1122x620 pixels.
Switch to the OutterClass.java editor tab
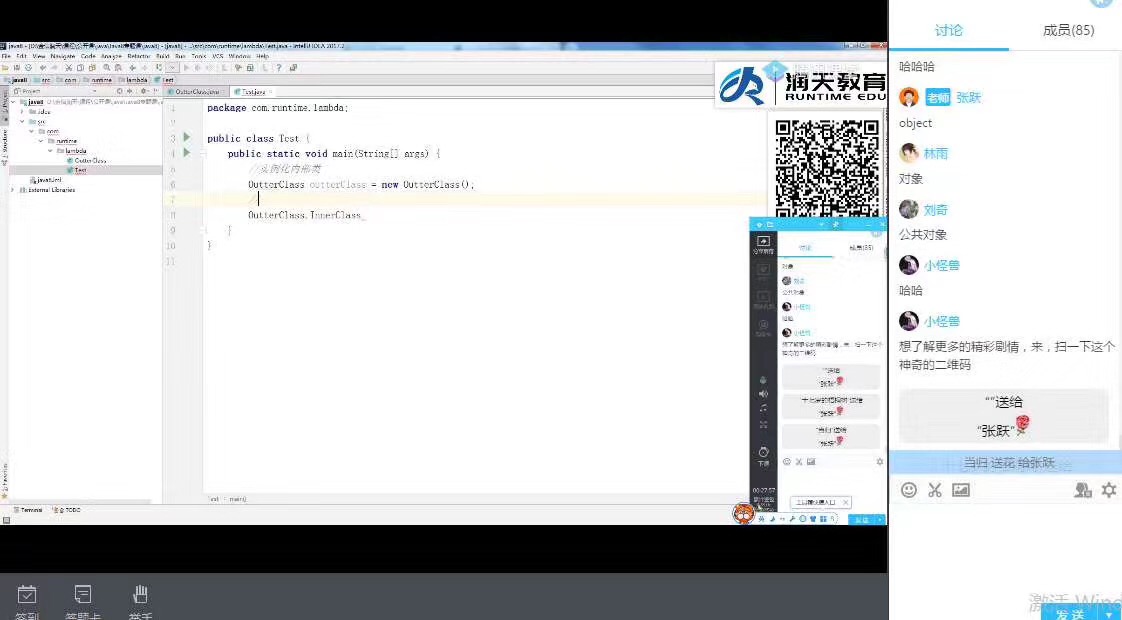click(x=196, y=91)
